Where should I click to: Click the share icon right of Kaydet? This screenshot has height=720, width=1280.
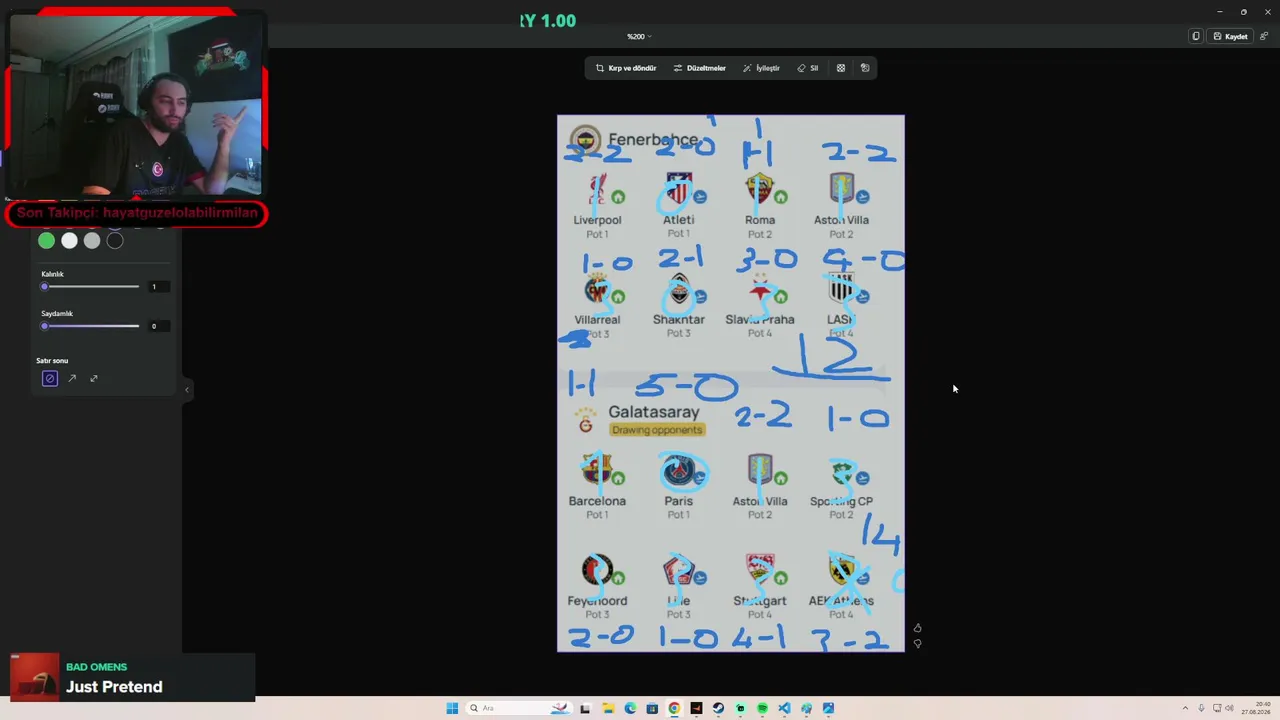(x=1264, y=37)
